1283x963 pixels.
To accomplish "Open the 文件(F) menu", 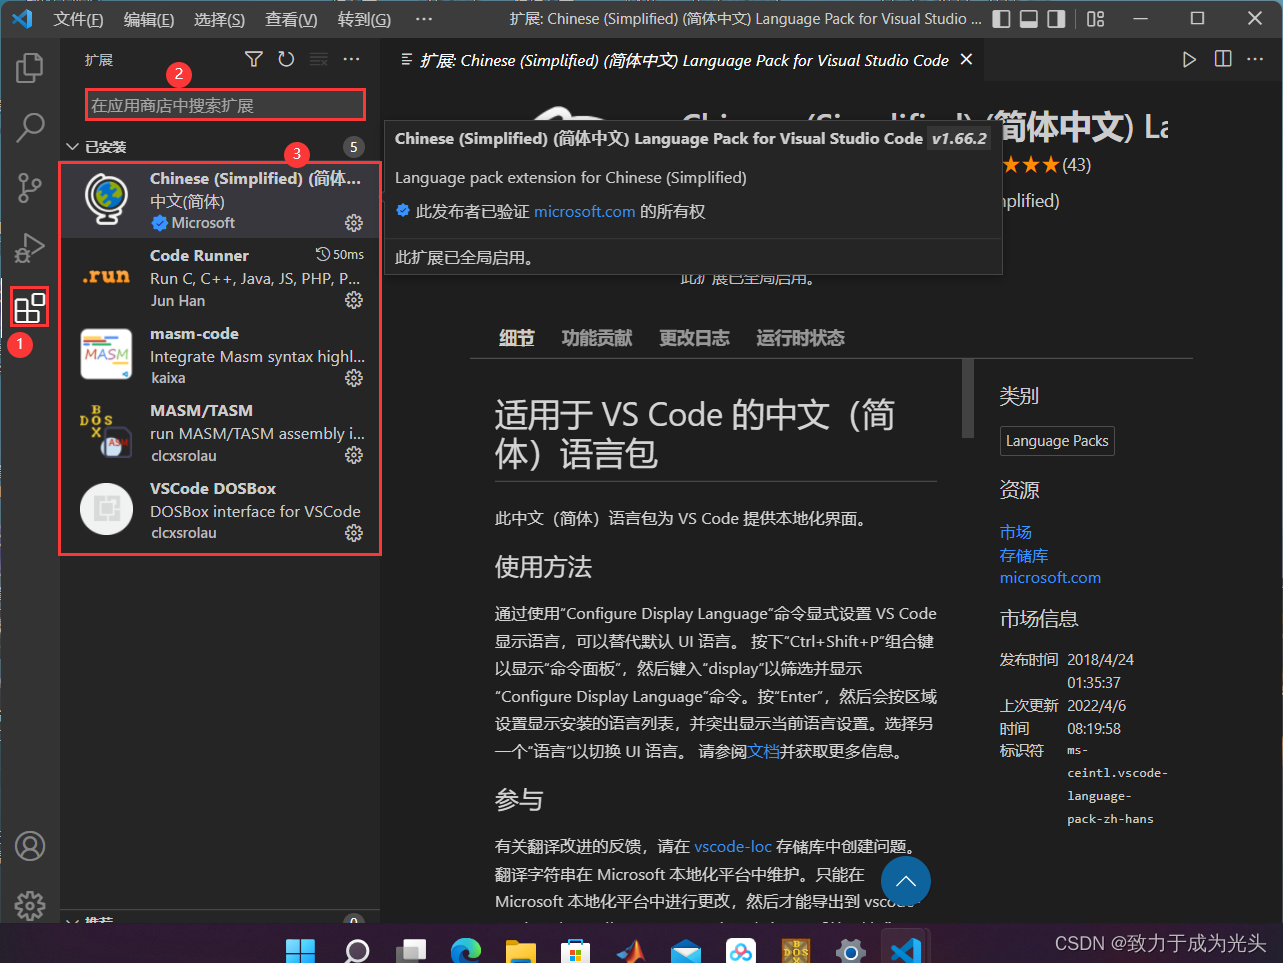I will [x=78, y=19].
